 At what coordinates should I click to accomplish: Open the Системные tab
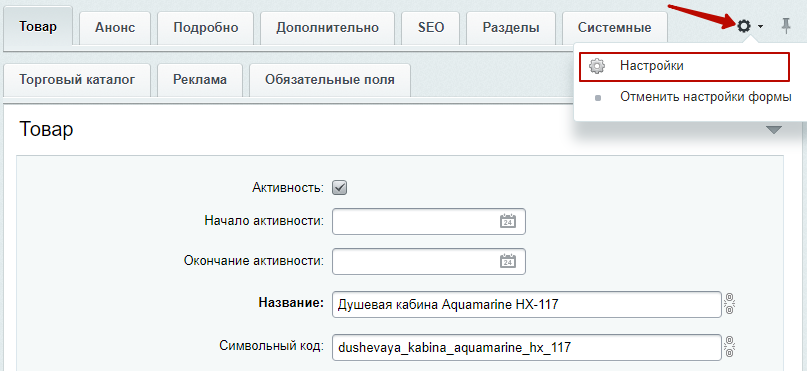coord(615,29)
